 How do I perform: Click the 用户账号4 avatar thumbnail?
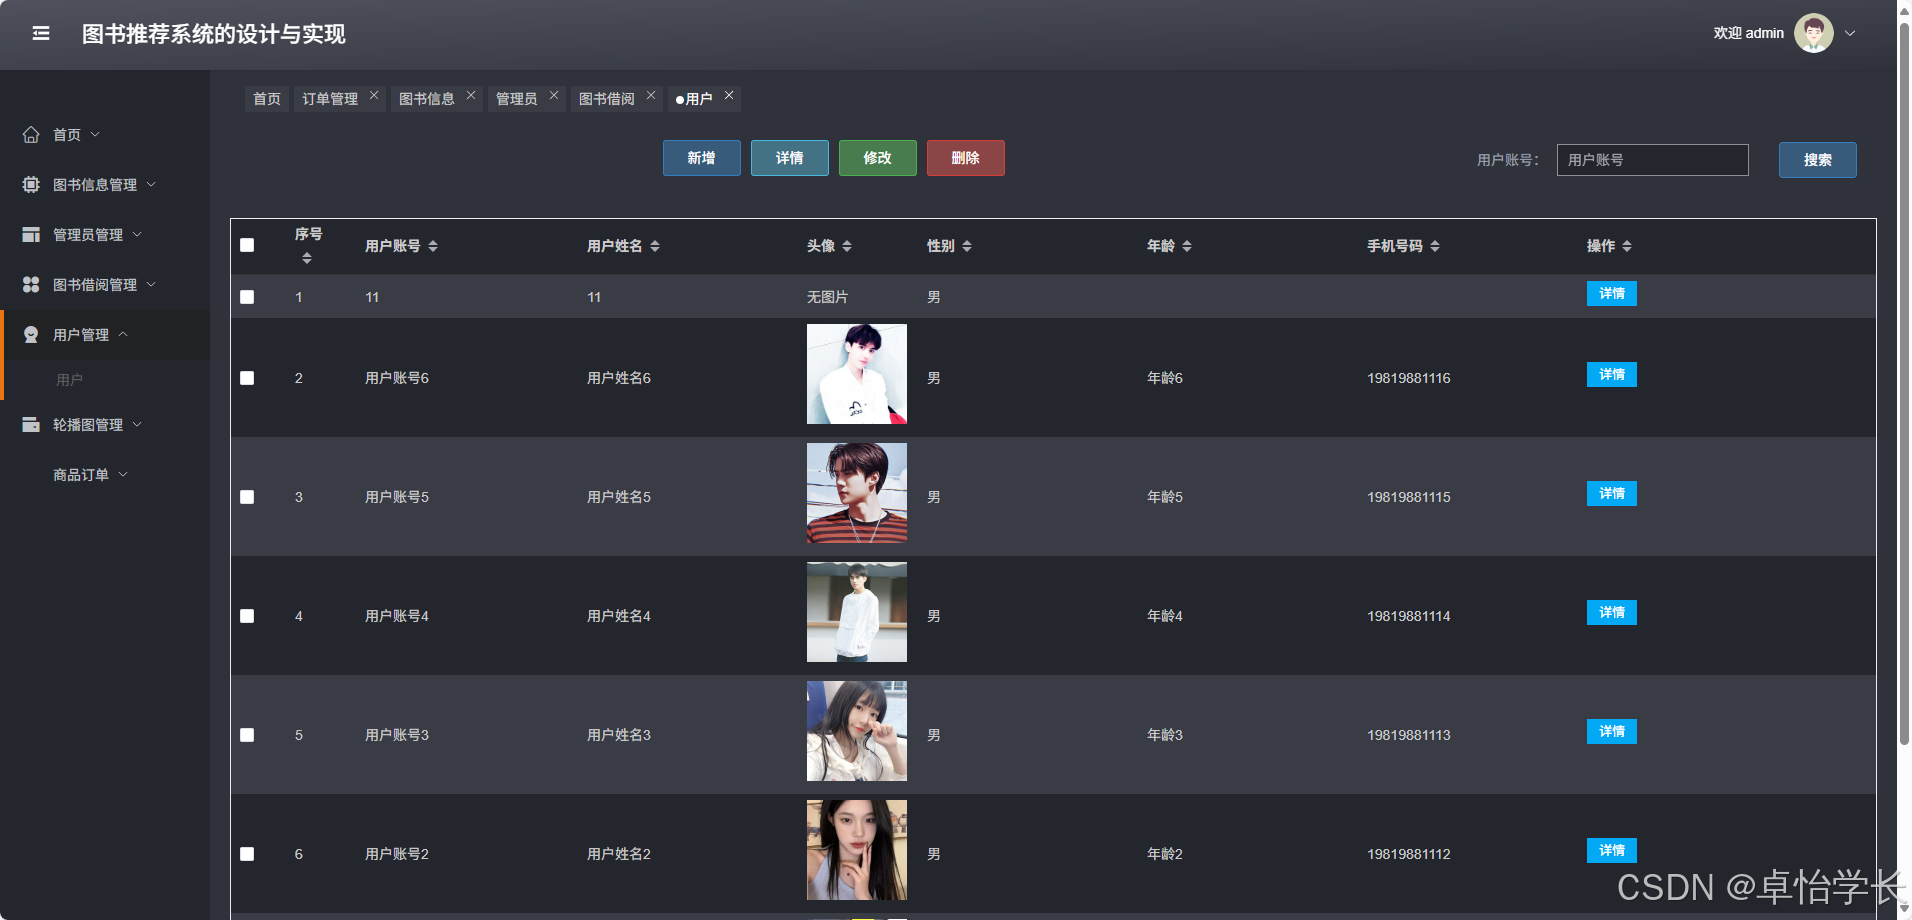pos(857,612)
